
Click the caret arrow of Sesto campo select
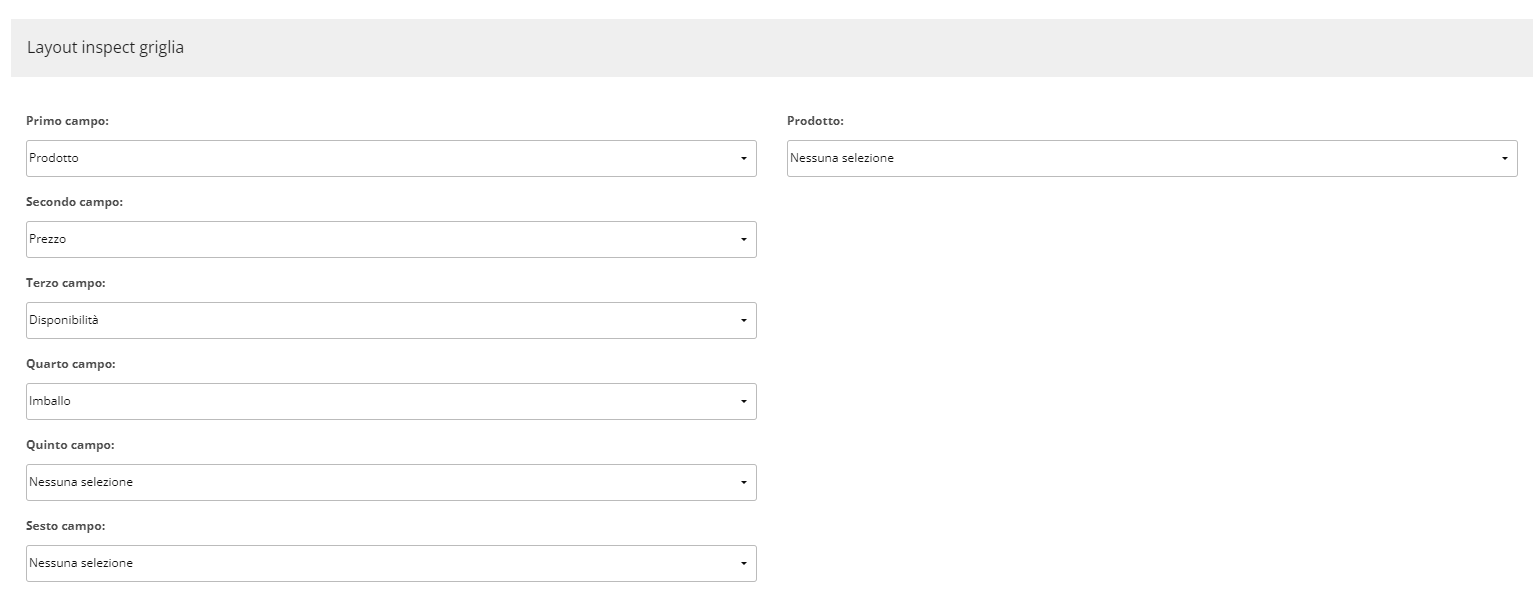(x=743, y=564)
